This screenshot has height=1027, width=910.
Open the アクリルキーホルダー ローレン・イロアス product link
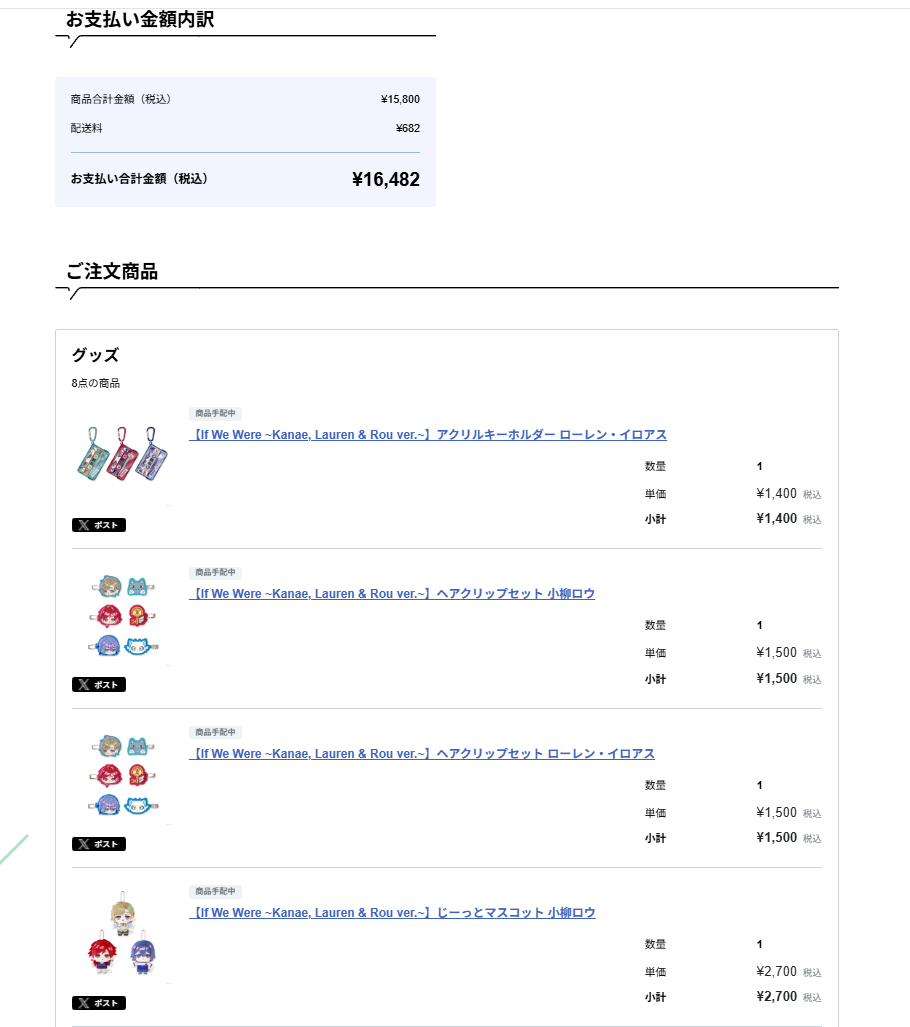[x=428, y=435]
